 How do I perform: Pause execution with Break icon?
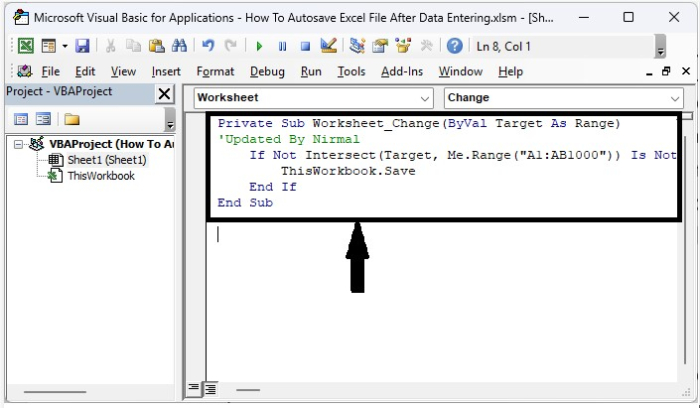pos(282,46)
